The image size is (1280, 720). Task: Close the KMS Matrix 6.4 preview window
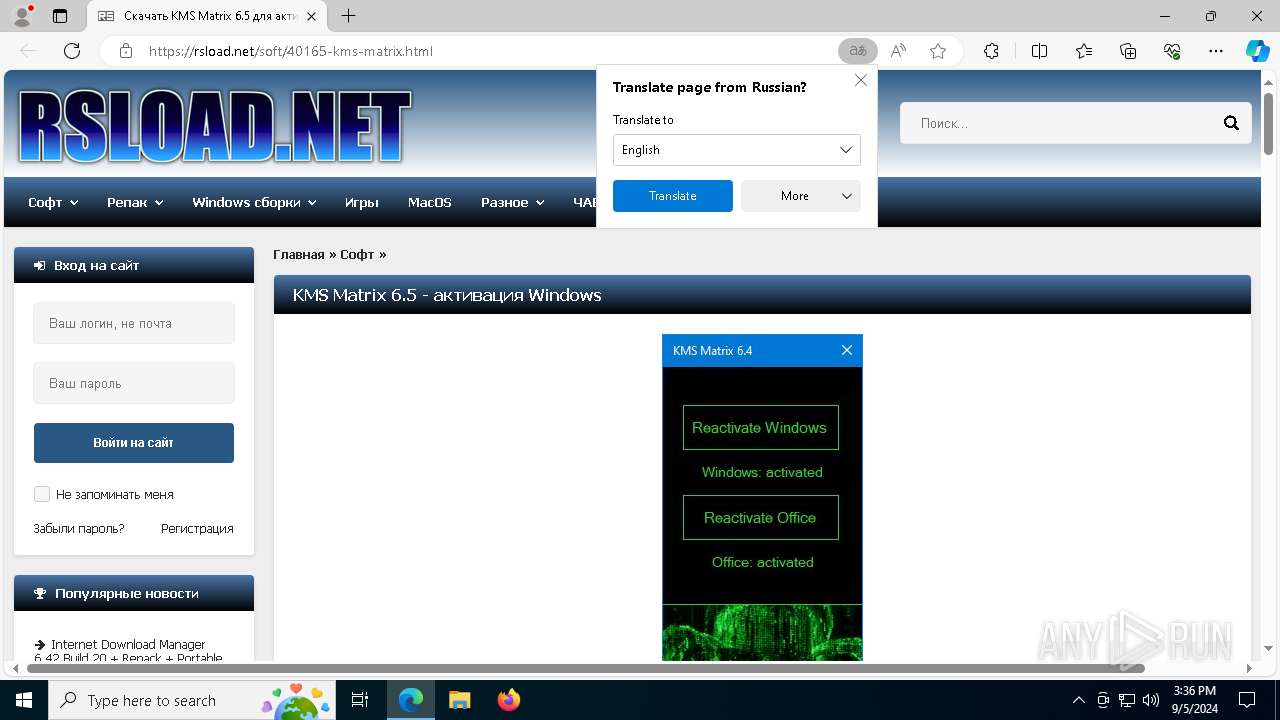coord(847,350)
